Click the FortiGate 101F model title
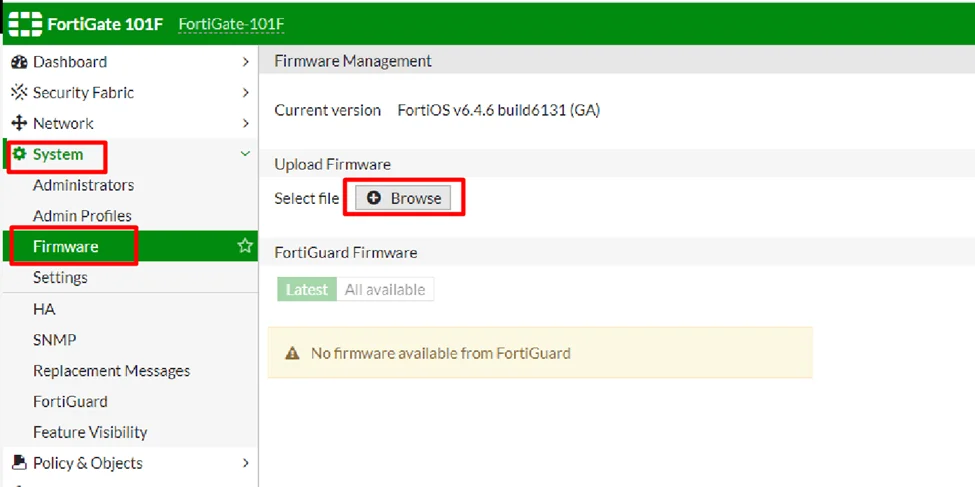This screenshot has width=975, height=487. click(105, 24)
